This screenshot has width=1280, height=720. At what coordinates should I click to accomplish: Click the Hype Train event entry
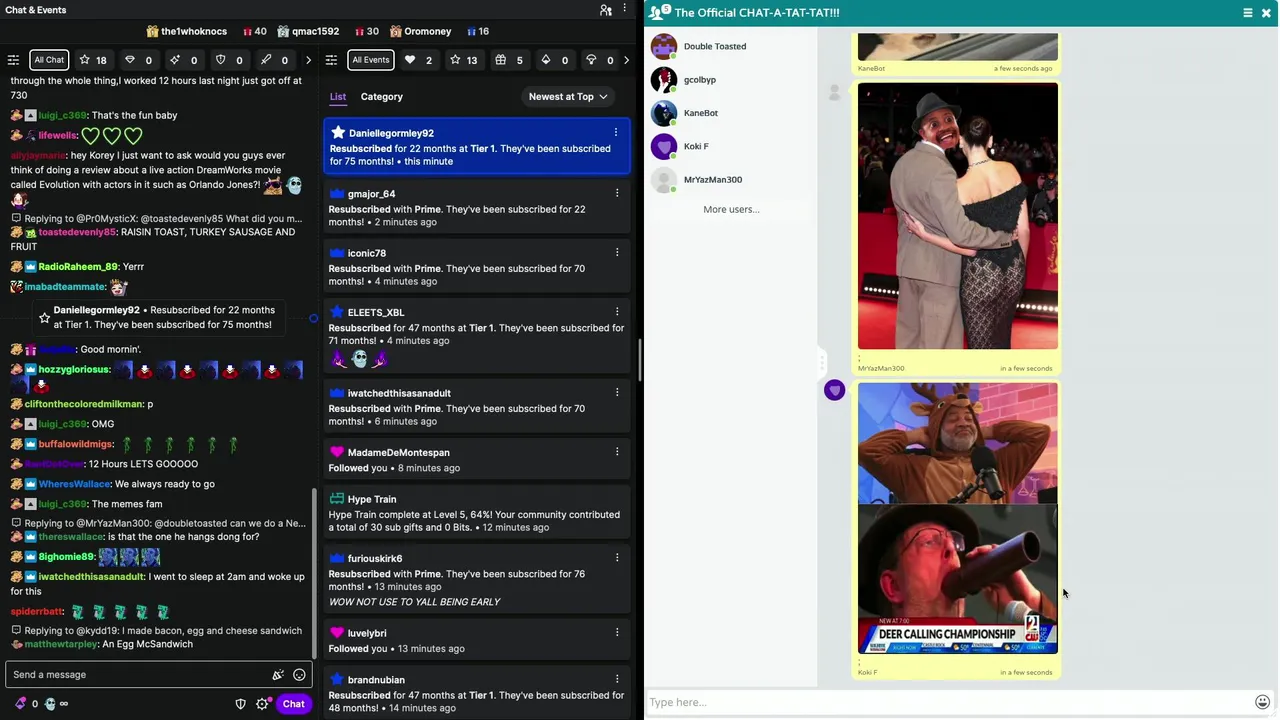[x=477, y=513]
